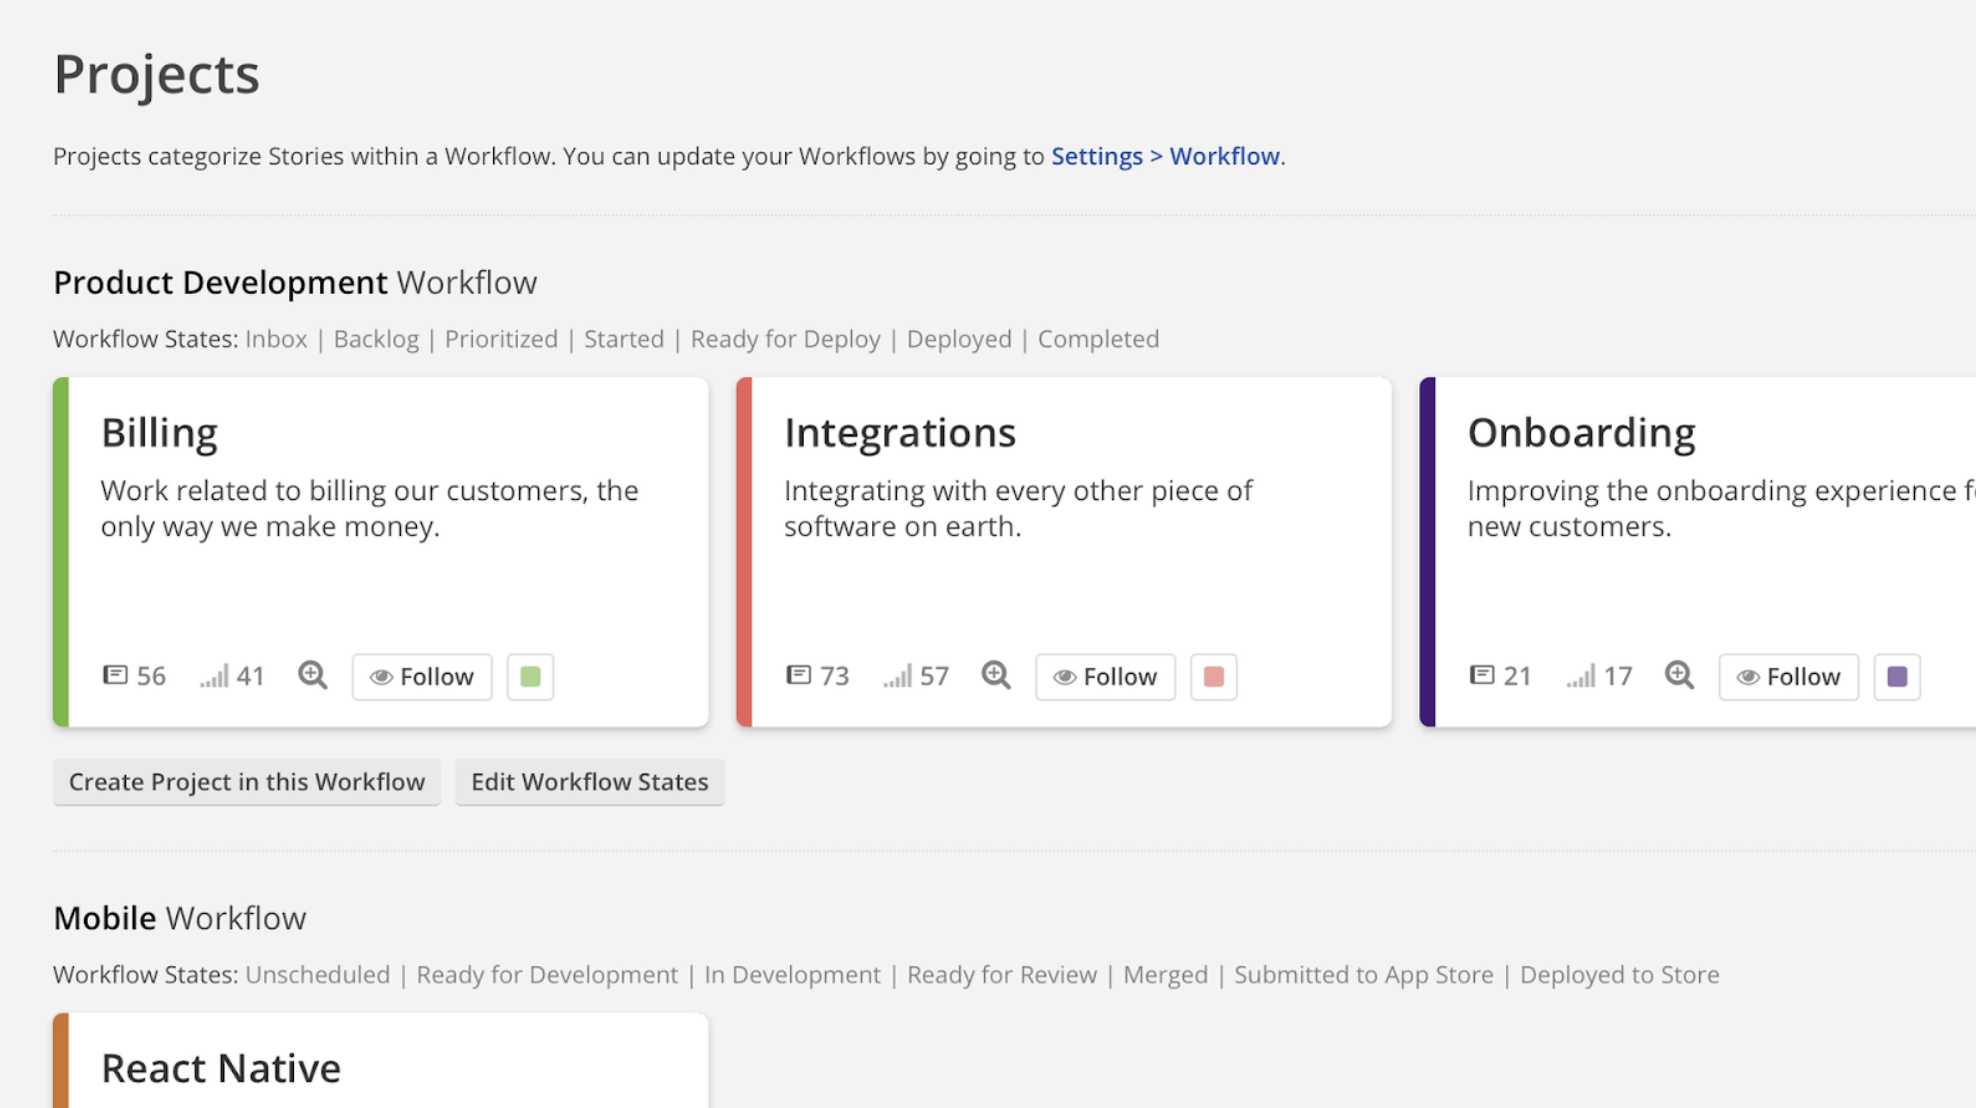Click the story count 73 on Integrations
Image resolution: width=1976 pixels, height=1108 pixels.
click(x=834, y=677)
